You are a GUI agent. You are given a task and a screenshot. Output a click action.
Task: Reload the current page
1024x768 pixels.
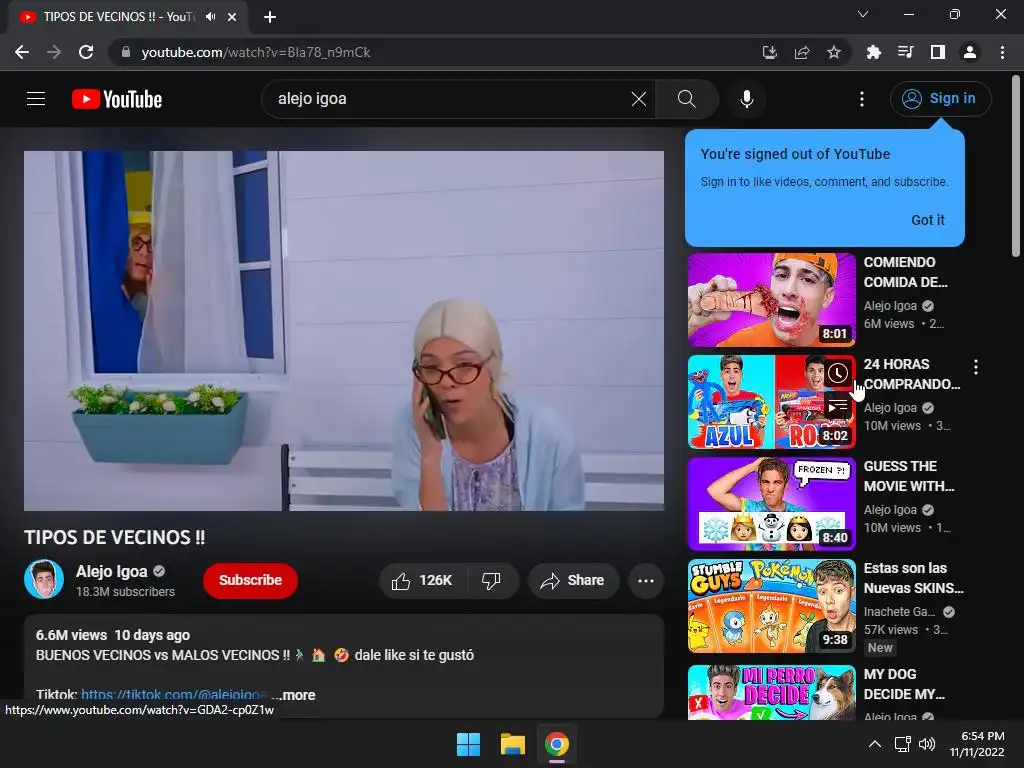(x=86, y=52)
